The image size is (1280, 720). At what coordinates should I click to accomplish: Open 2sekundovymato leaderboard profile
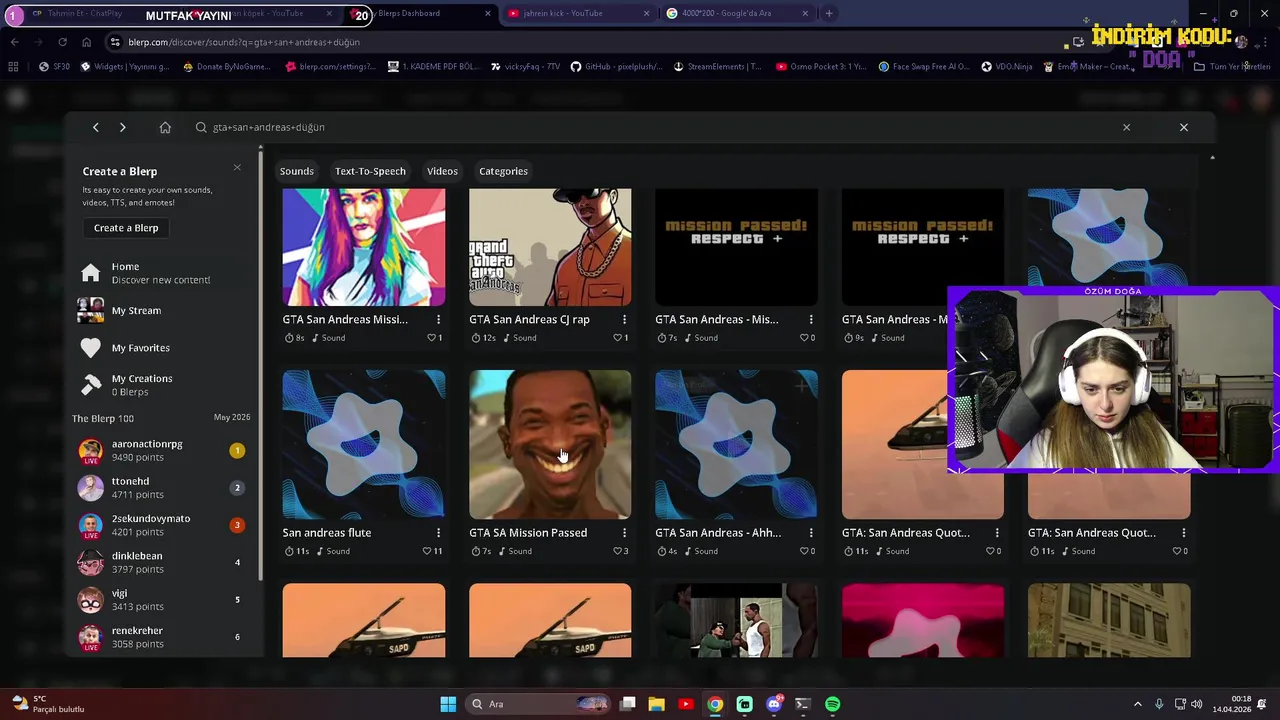pos(163,525)
